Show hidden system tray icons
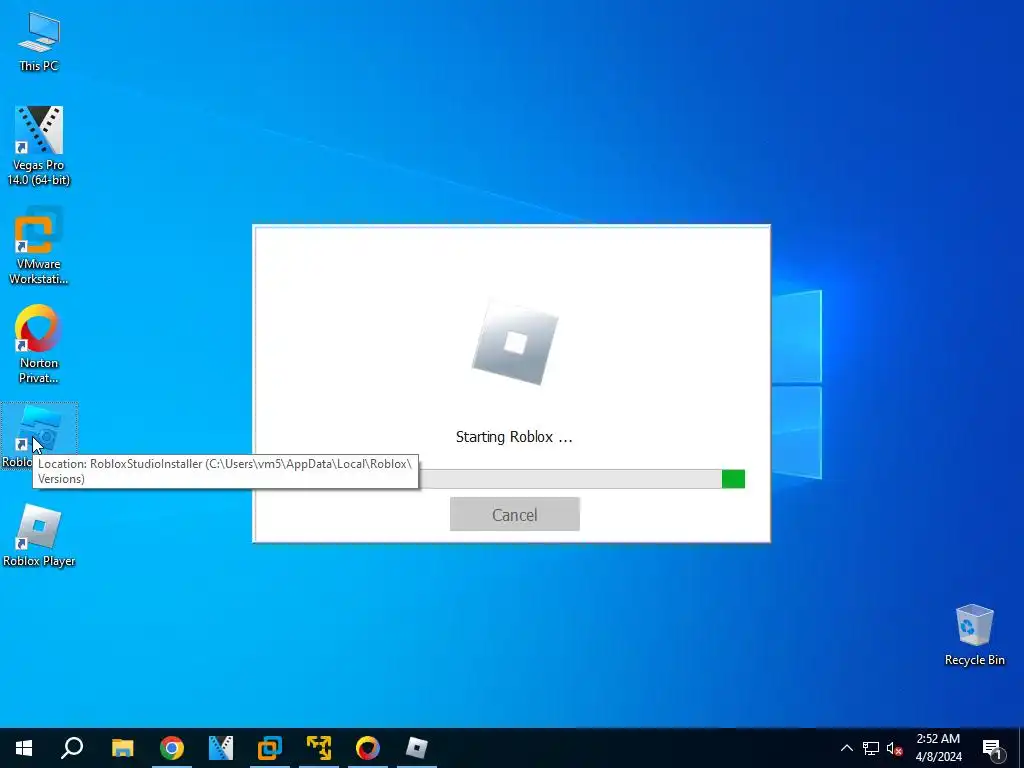Image resolution: width=1024 pixels, height=768 pixels. tap(846, 748)
